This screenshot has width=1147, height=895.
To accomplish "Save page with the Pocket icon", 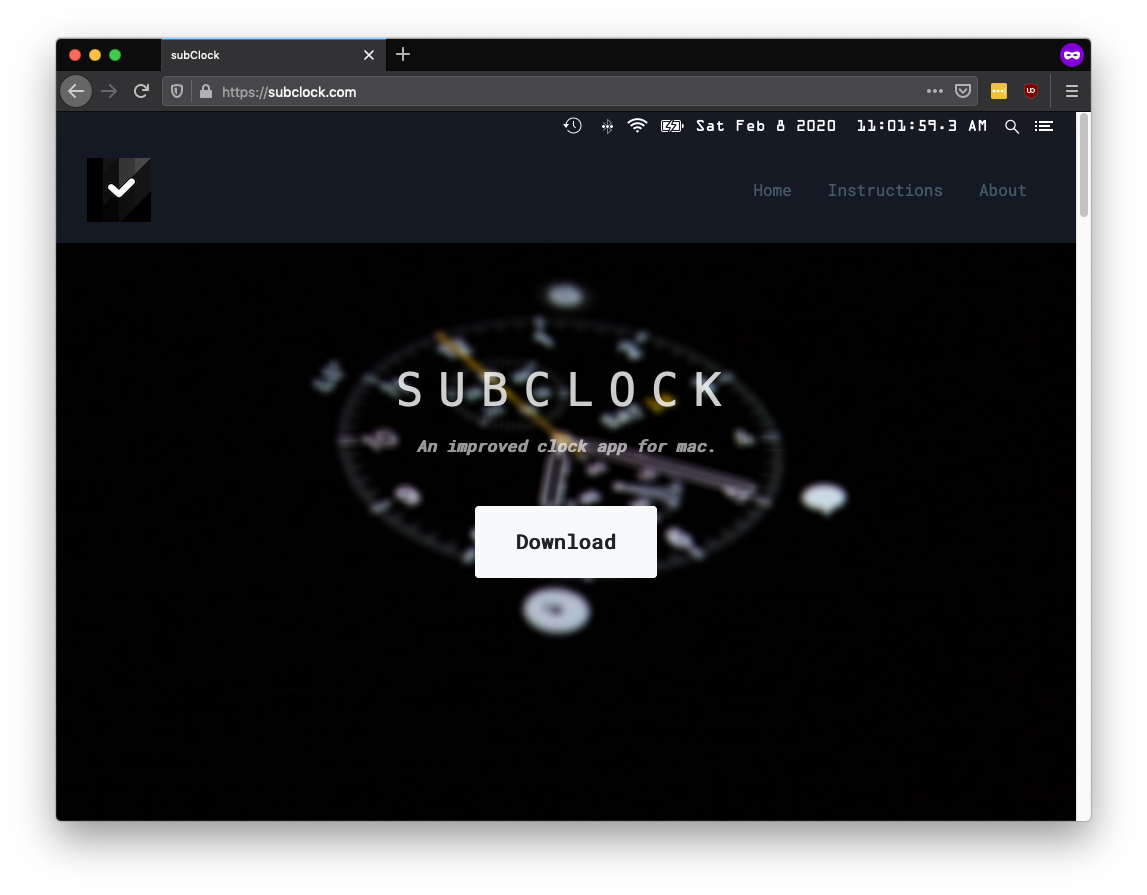I will pyautogui.click(x=963, y=91).
